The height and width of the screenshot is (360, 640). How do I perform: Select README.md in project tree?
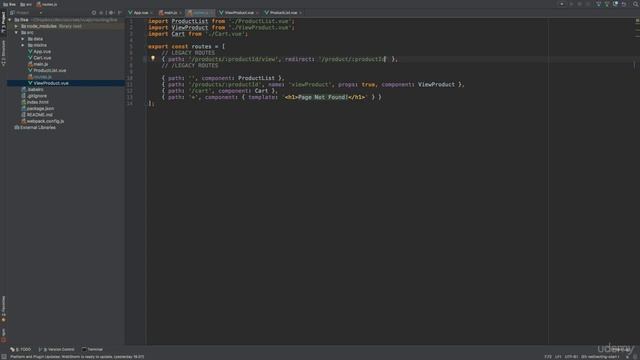click(x=37, y=115)
